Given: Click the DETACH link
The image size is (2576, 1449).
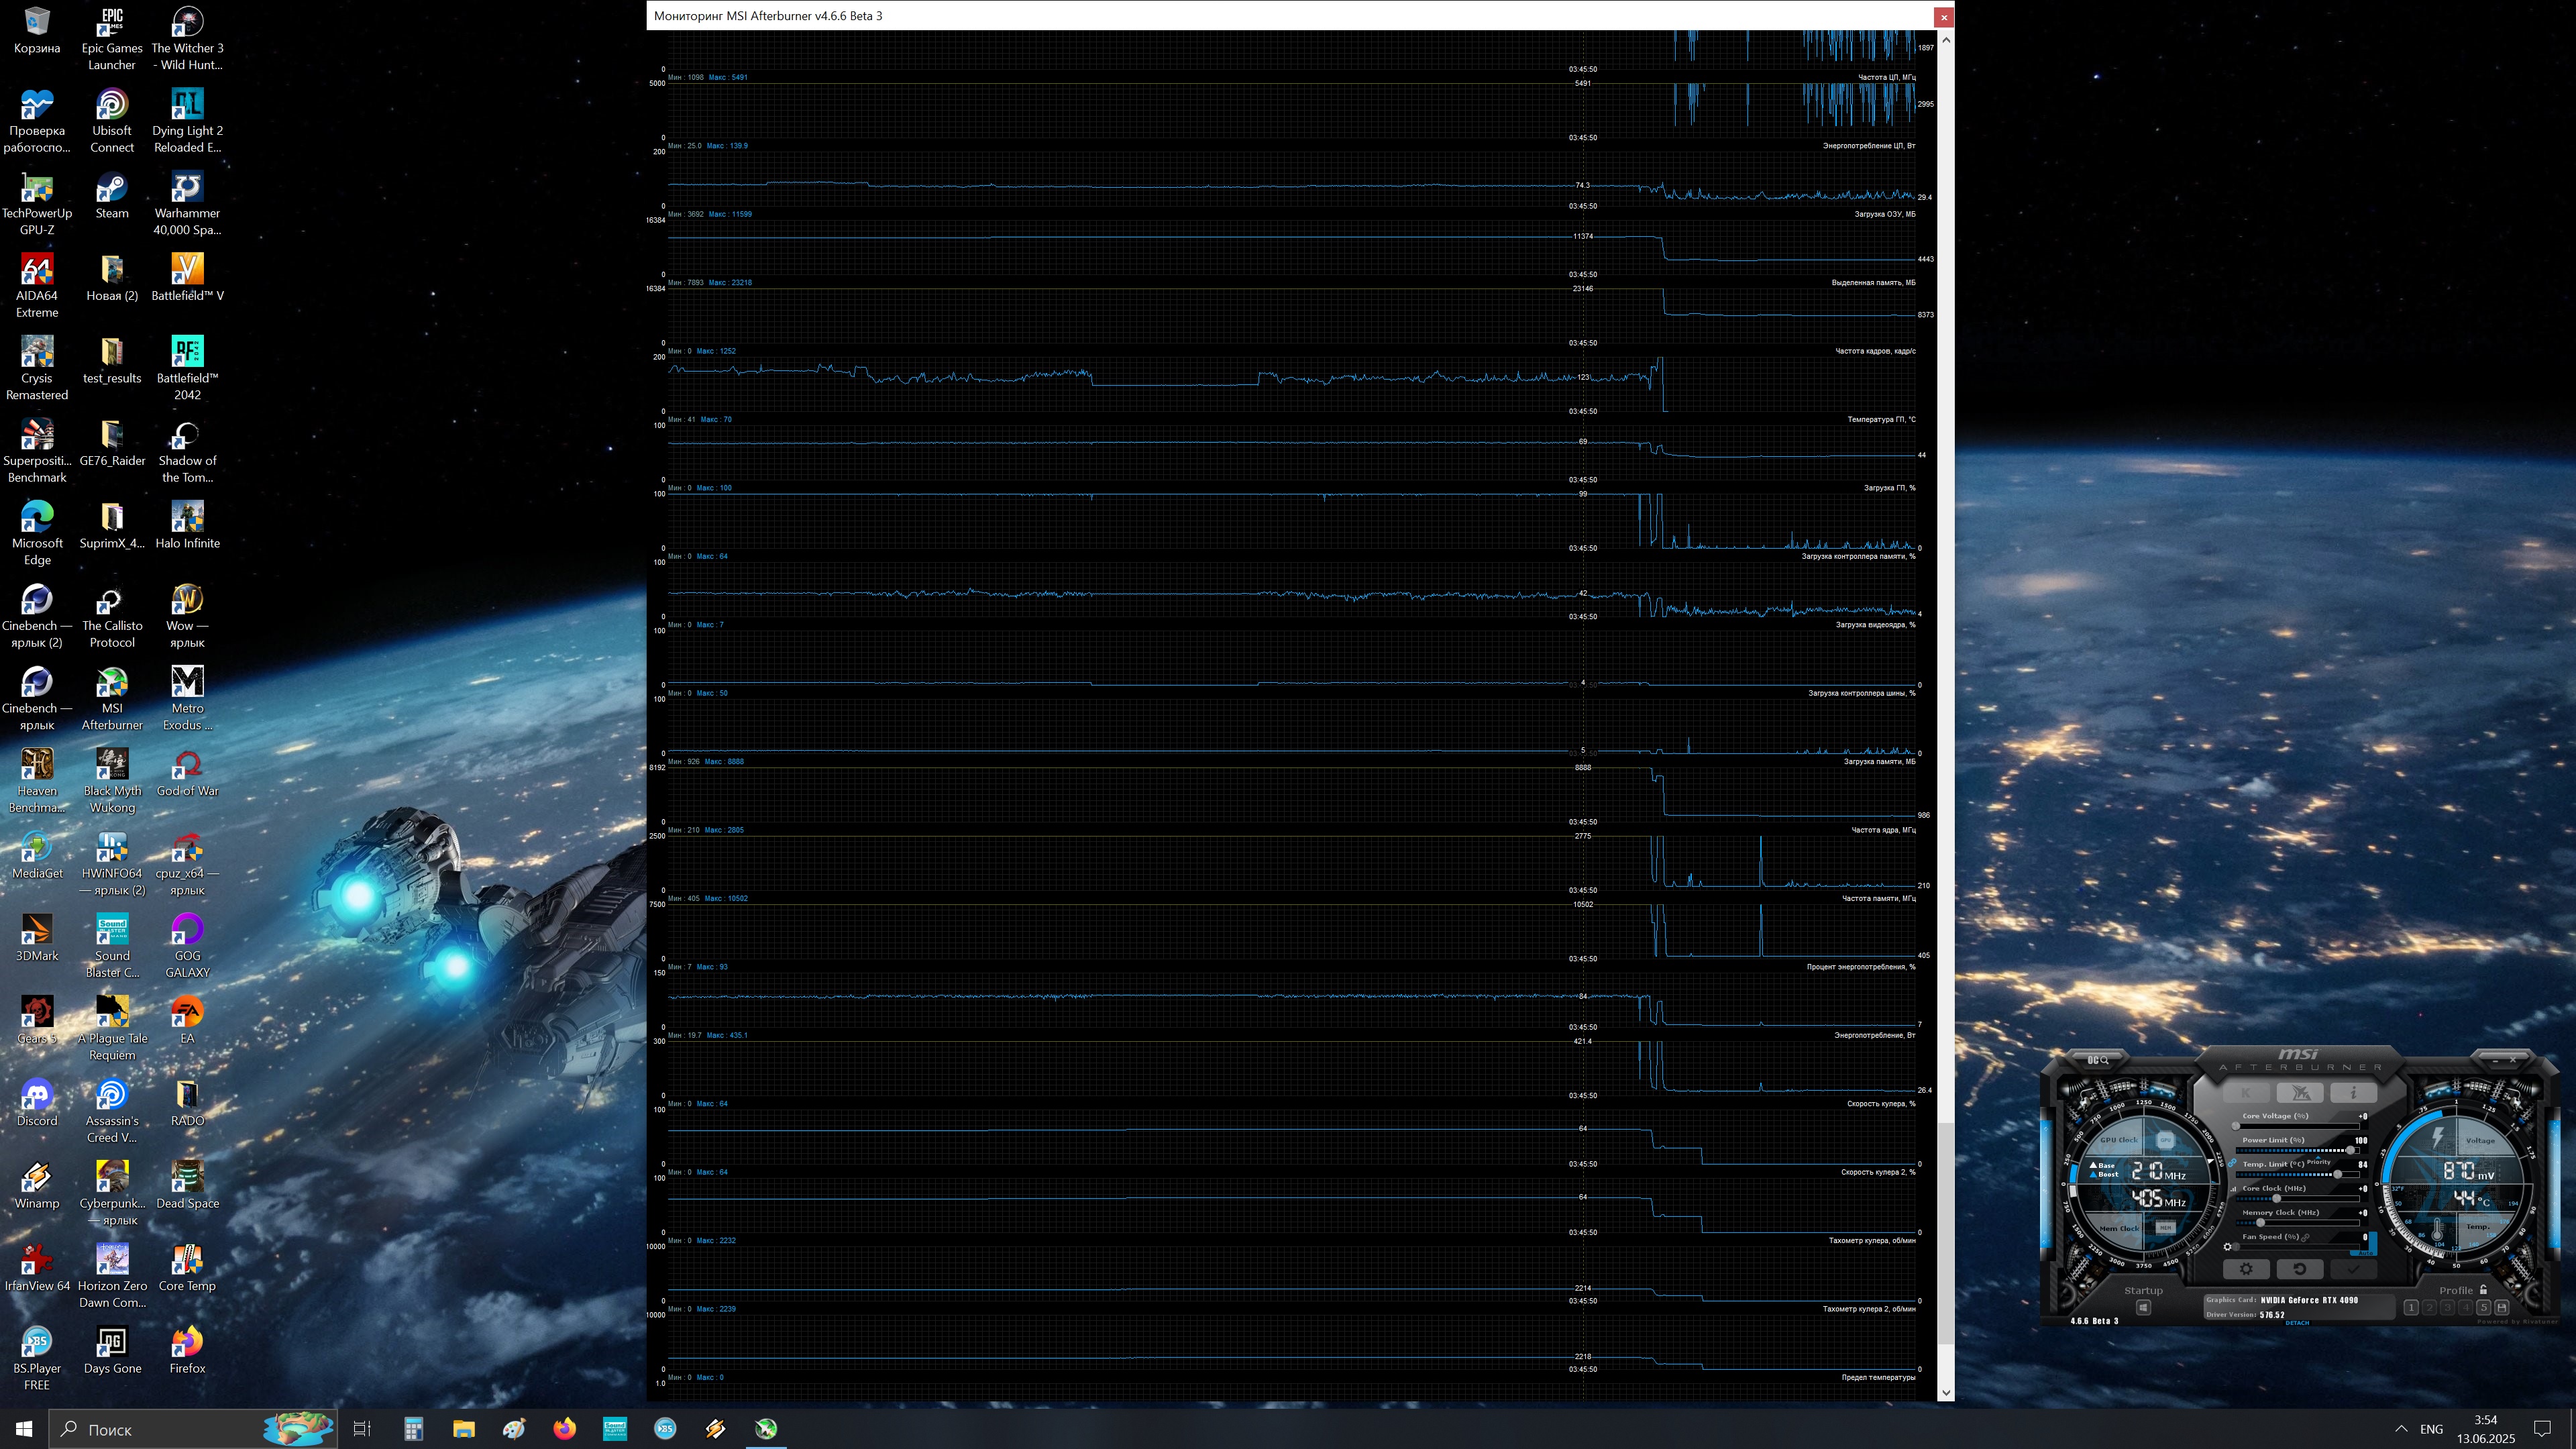Looking at the screenshot, I should pyautogui.click(x=2297, y=1323).
